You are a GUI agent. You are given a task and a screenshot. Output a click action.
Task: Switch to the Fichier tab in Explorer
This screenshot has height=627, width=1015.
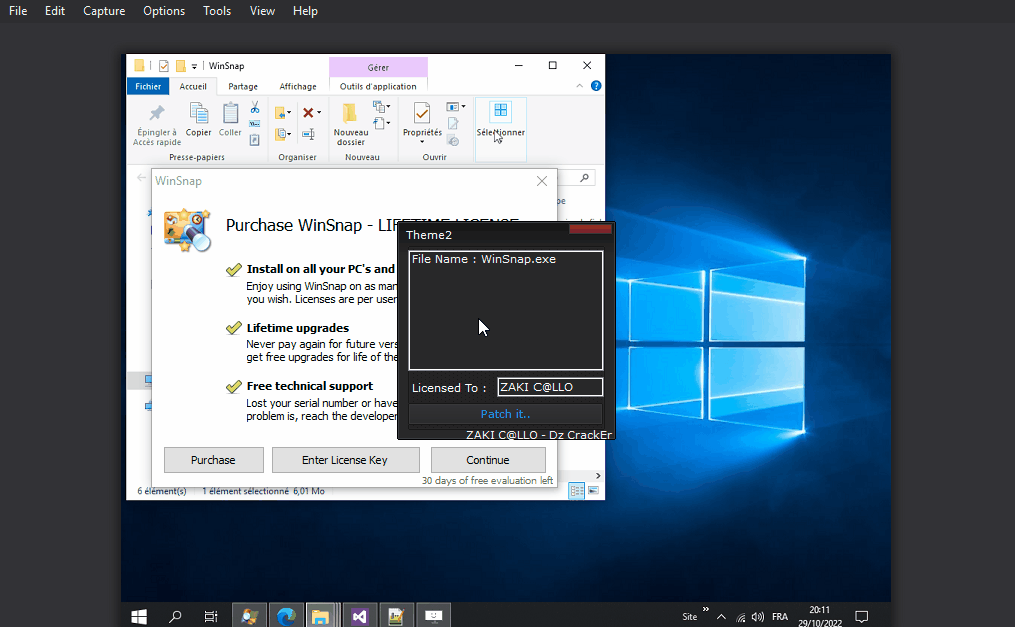[148, 86]
